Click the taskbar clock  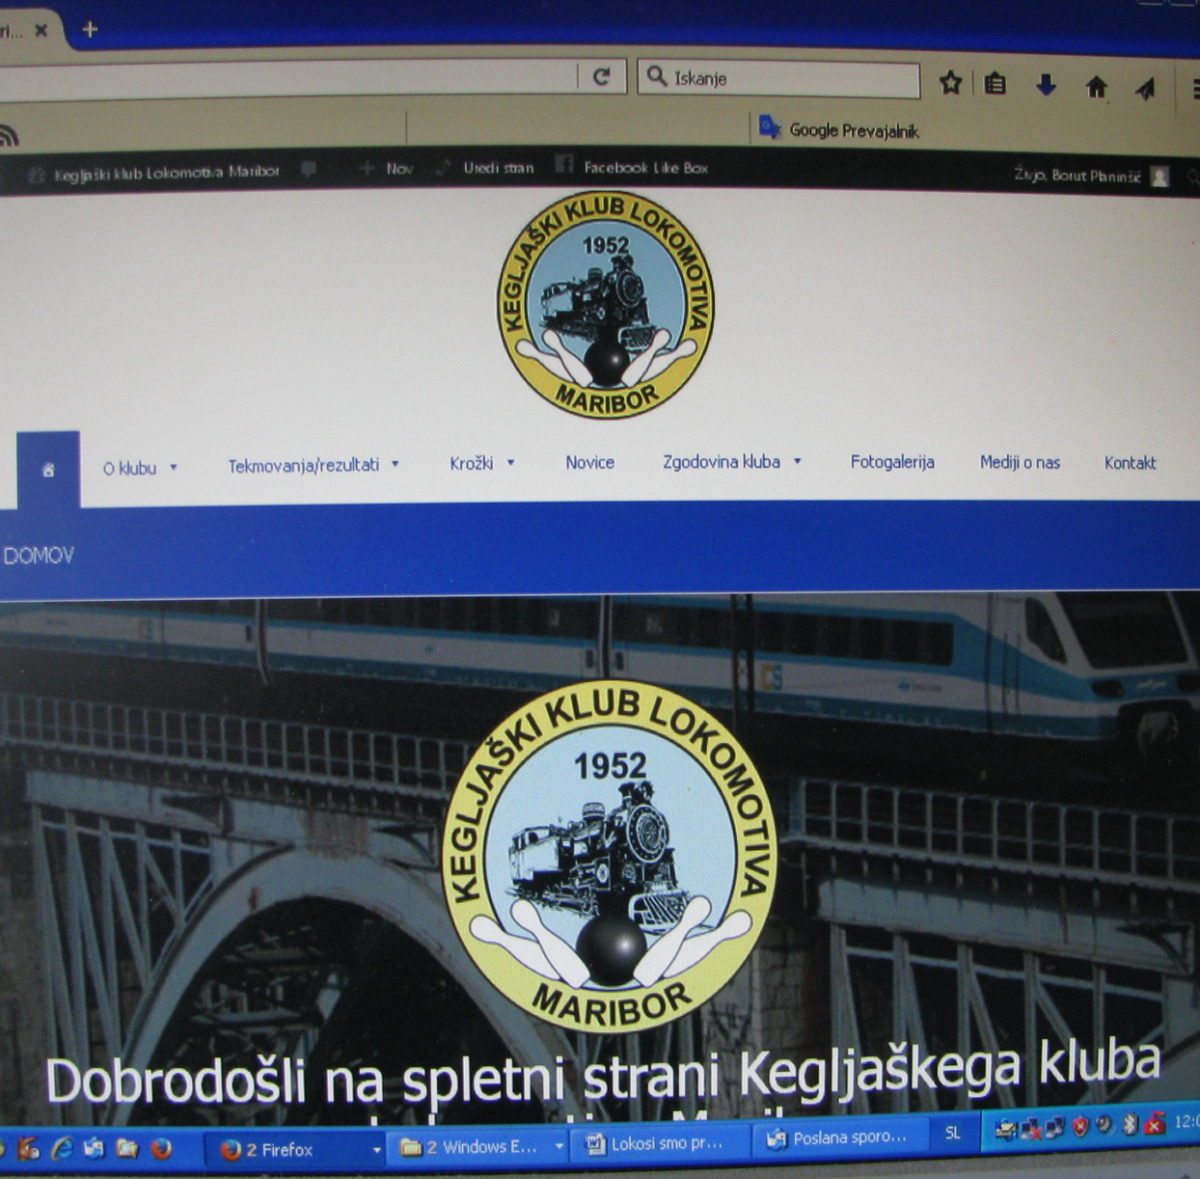click(1186, 1122)
